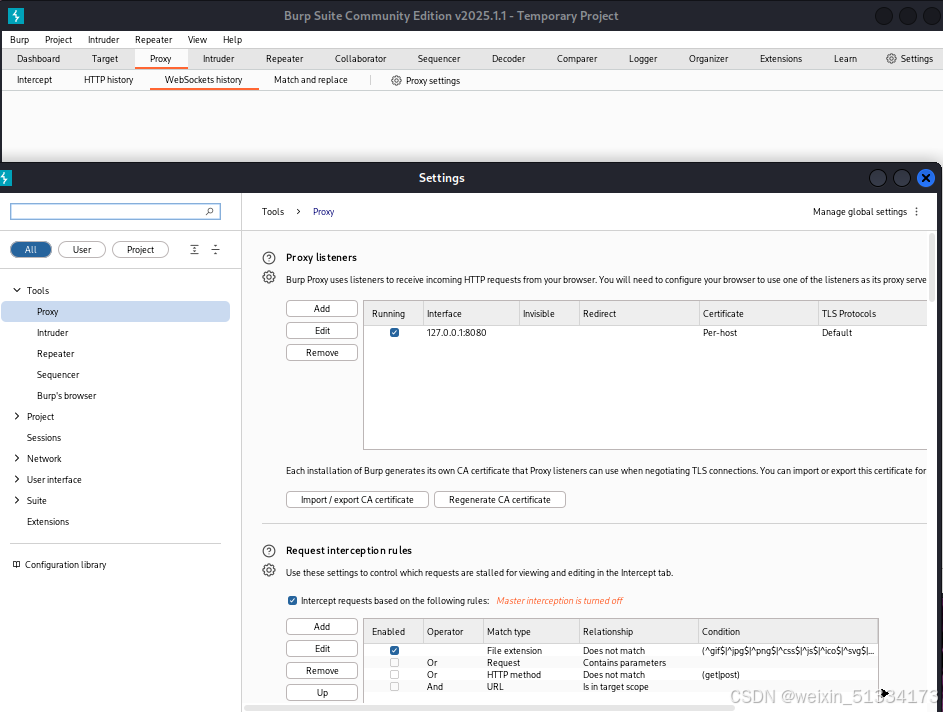
Task: Click the Interface column header in listeners table
Action: pyautogui.click(x=471, y=314)
